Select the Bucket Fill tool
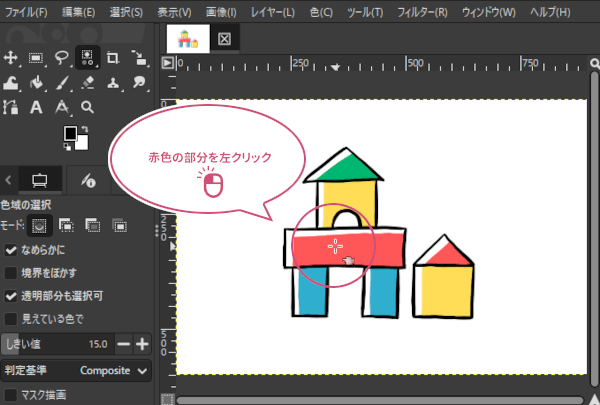 click(36, 83)
